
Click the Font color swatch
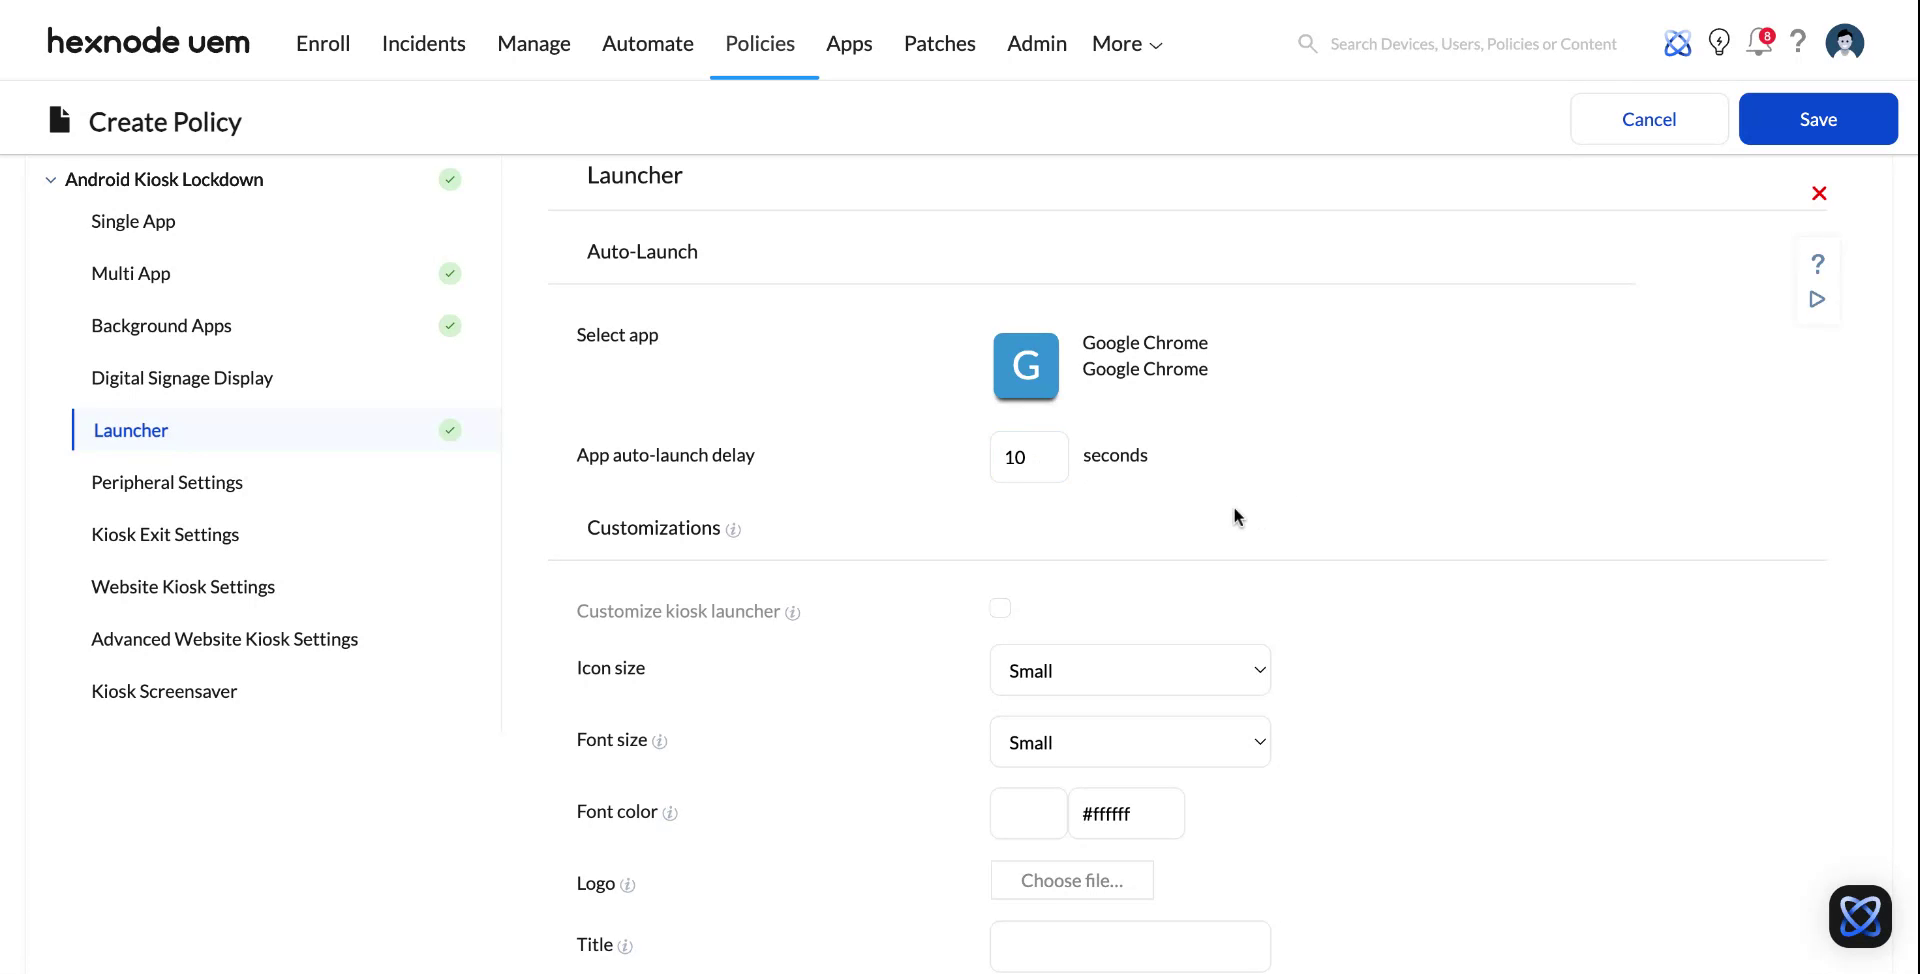tap(1028, 813)
